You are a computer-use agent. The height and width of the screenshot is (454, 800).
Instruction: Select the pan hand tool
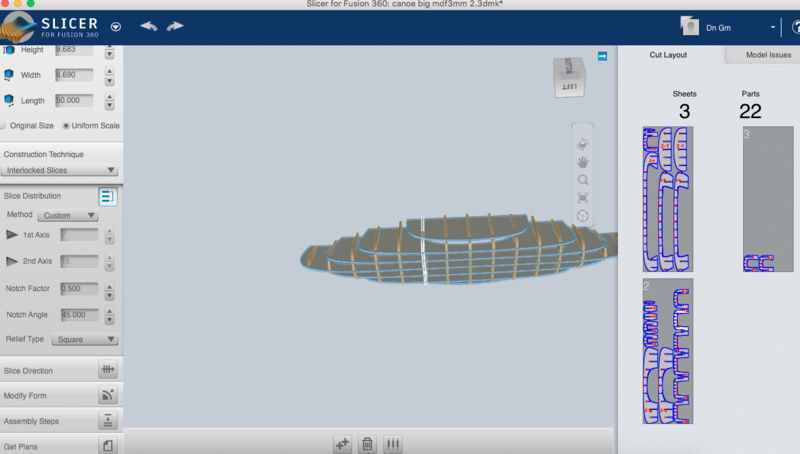(x=583, y=162)
